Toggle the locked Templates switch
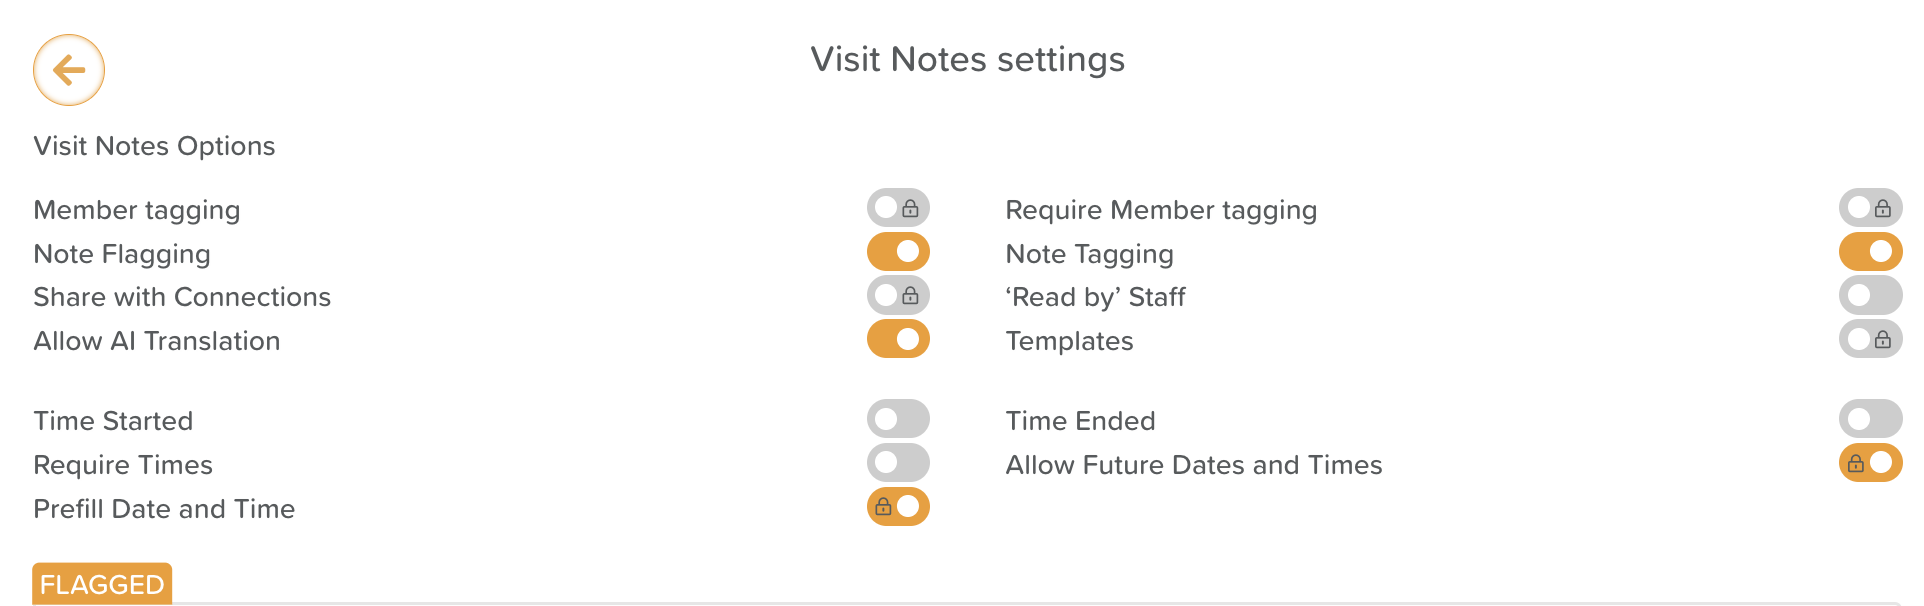The height and width of the screenshot is (606, 1924). pos(1870,340)
